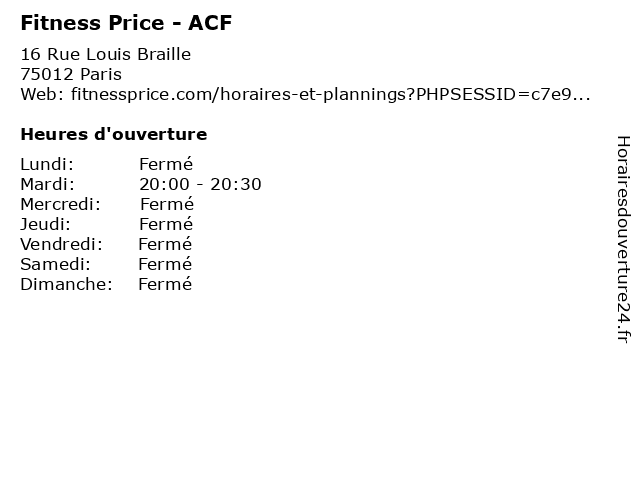The width and height of the screenshot is (640, 480).
Task: Select the Vendredi day label
Action: (x=62, y=244)
